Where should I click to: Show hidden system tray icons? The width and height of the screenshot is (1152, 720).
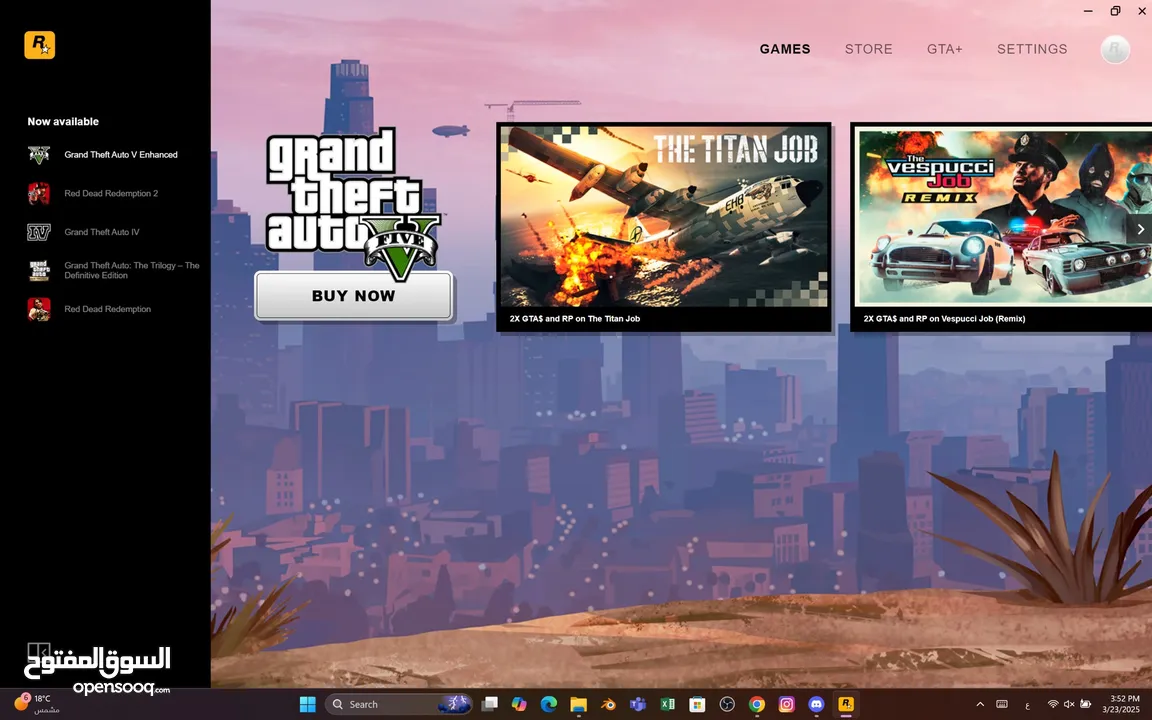pos(979,705)
